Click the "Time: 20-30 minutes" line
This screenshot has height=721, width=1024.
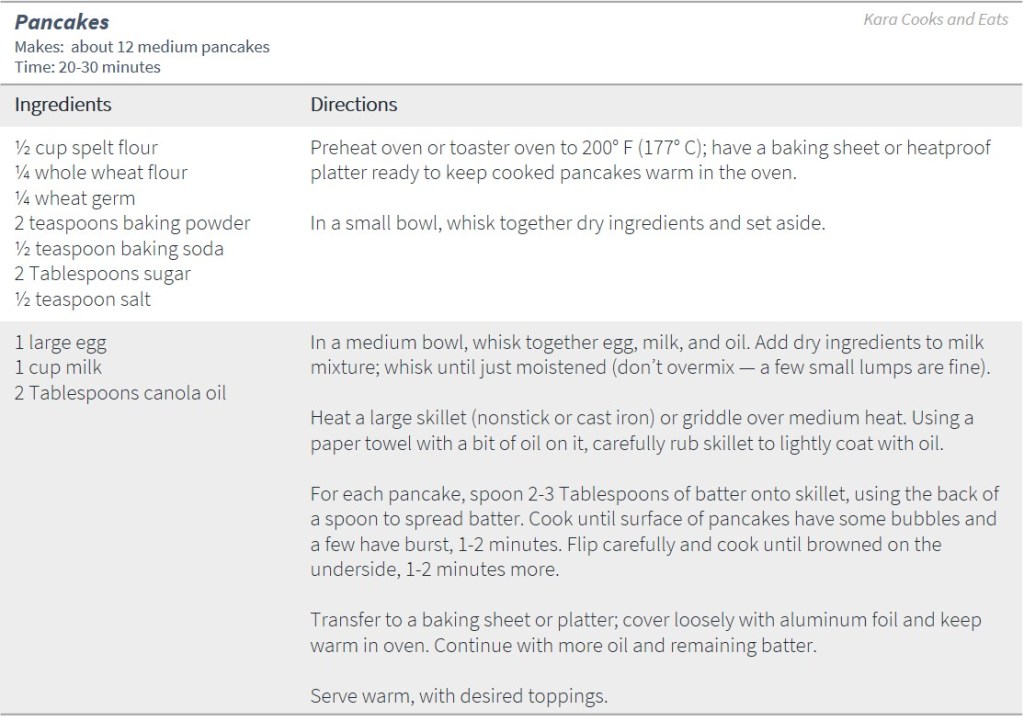[x=88, y=67]
